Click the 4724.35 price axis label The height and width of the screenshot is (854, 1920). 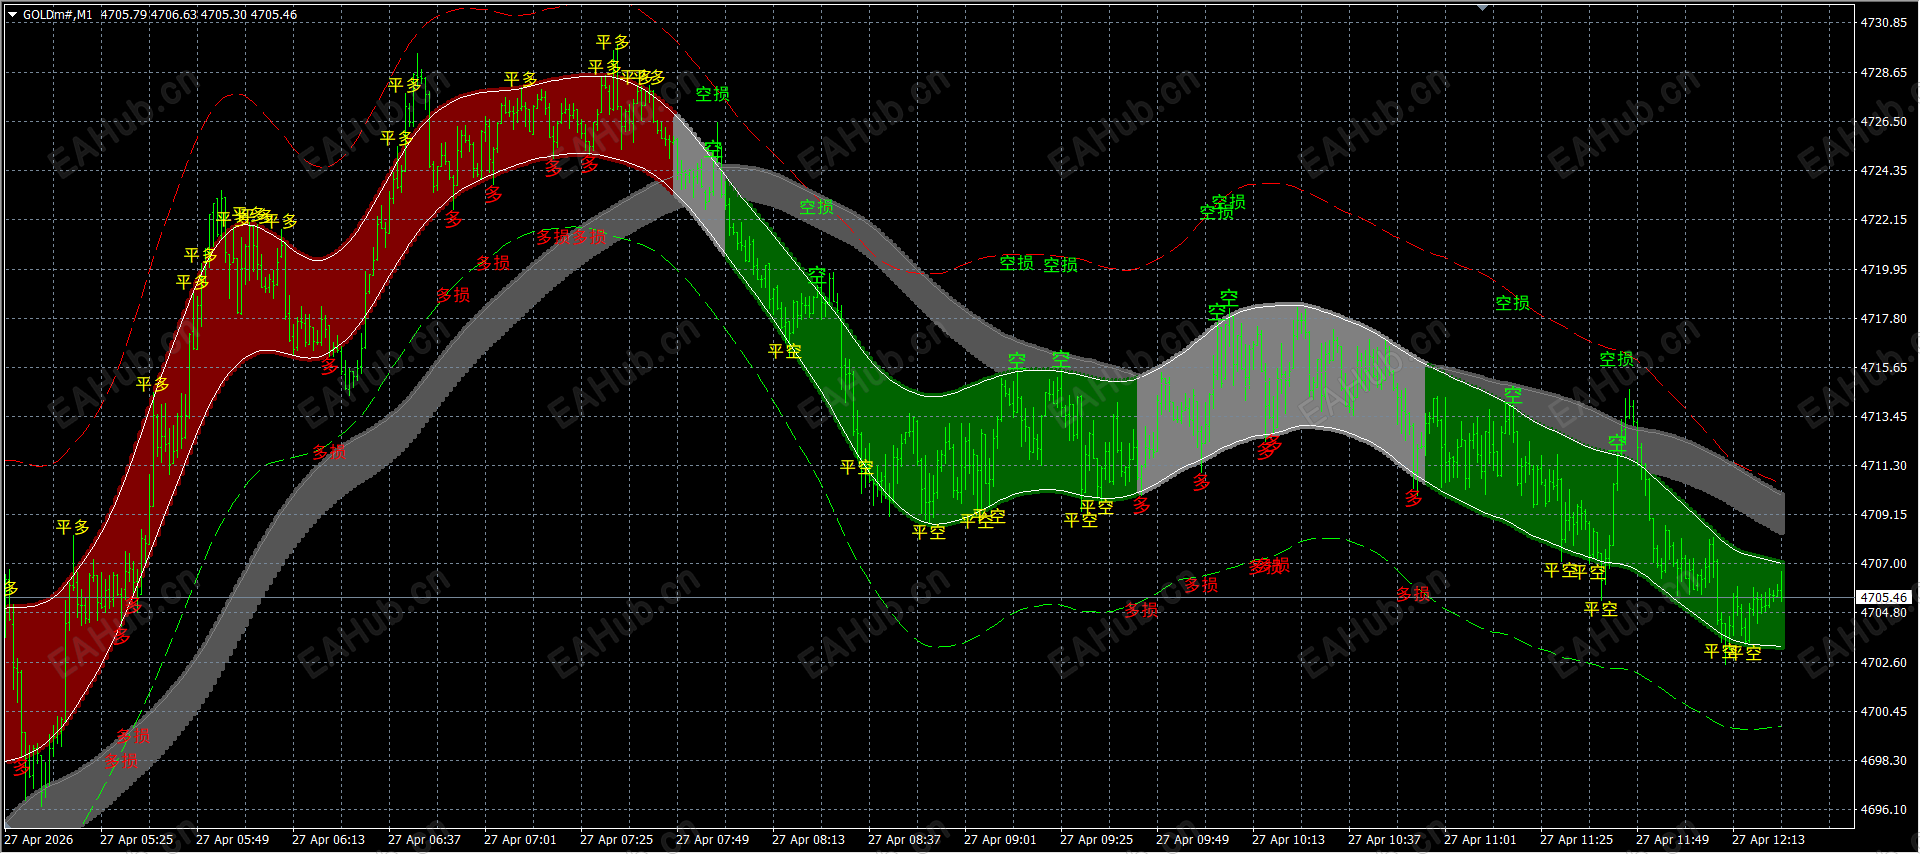(x=1883, y=170)
